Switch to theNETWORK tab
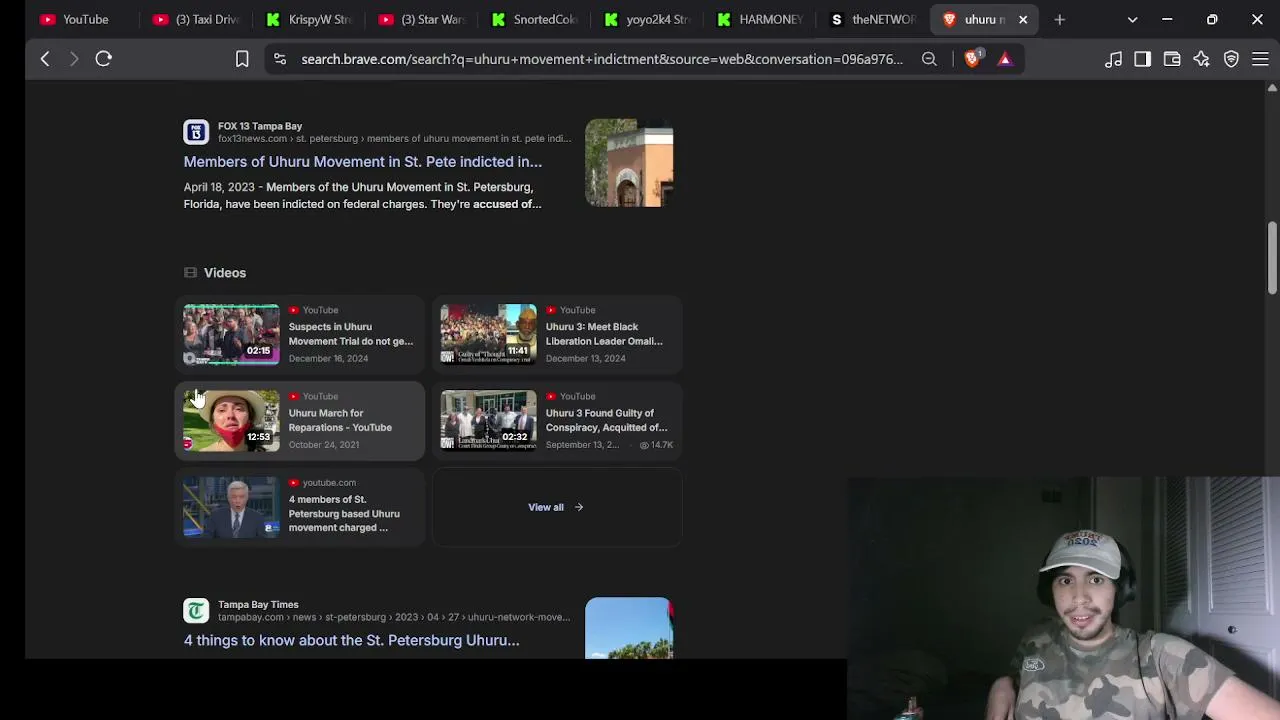1280x720 pixels. coord(875,19)
